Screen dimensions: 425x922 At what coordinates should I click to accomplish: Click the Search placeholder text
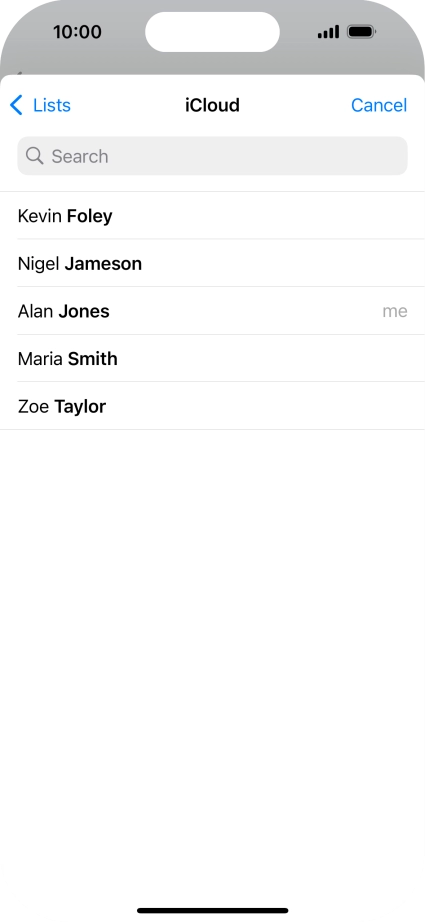click(x=80, y=156)
